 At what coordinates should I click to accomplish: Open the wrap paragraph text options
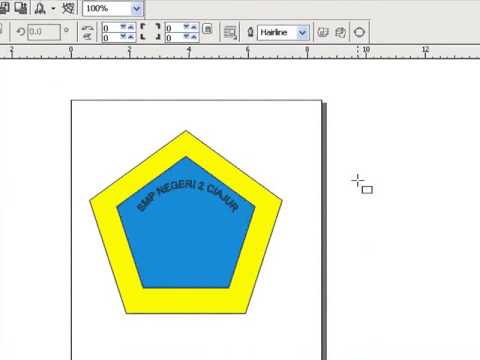[231, 33]
